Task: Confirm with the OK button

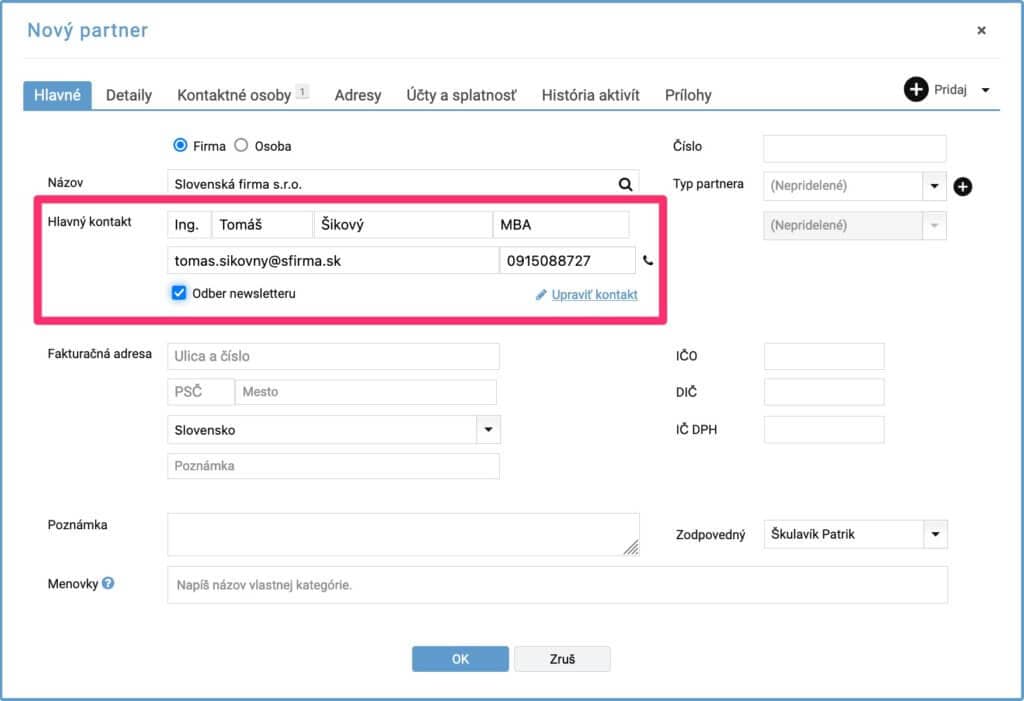Action: coord(460,659)
